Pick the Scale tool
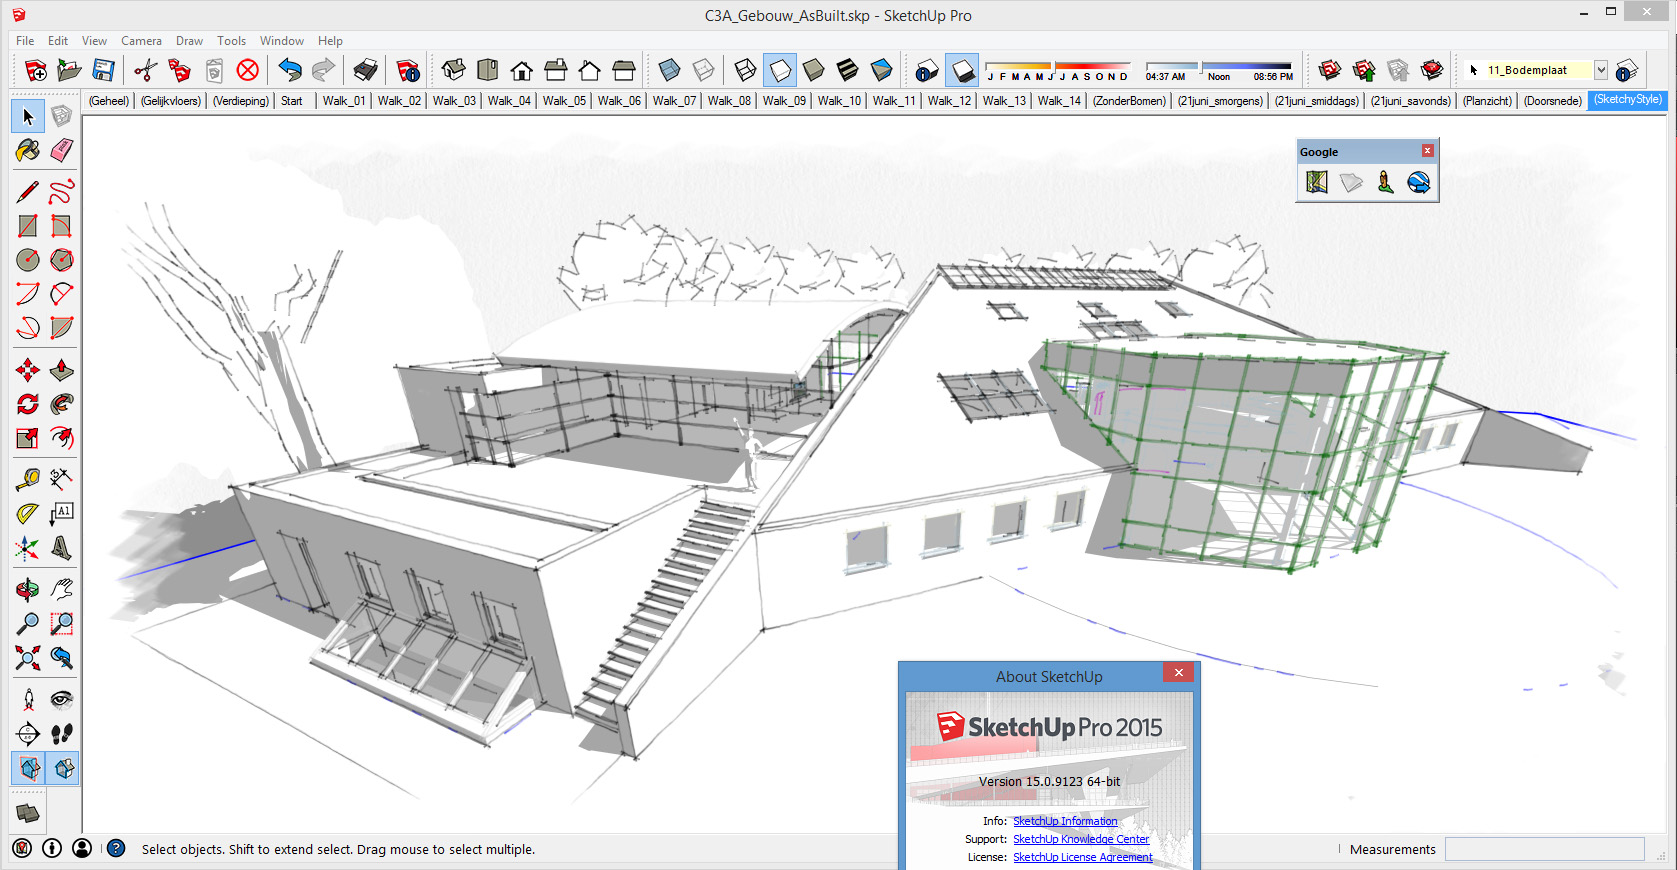This screenshot has height=870, width=1677. click(x=28, y=438)
